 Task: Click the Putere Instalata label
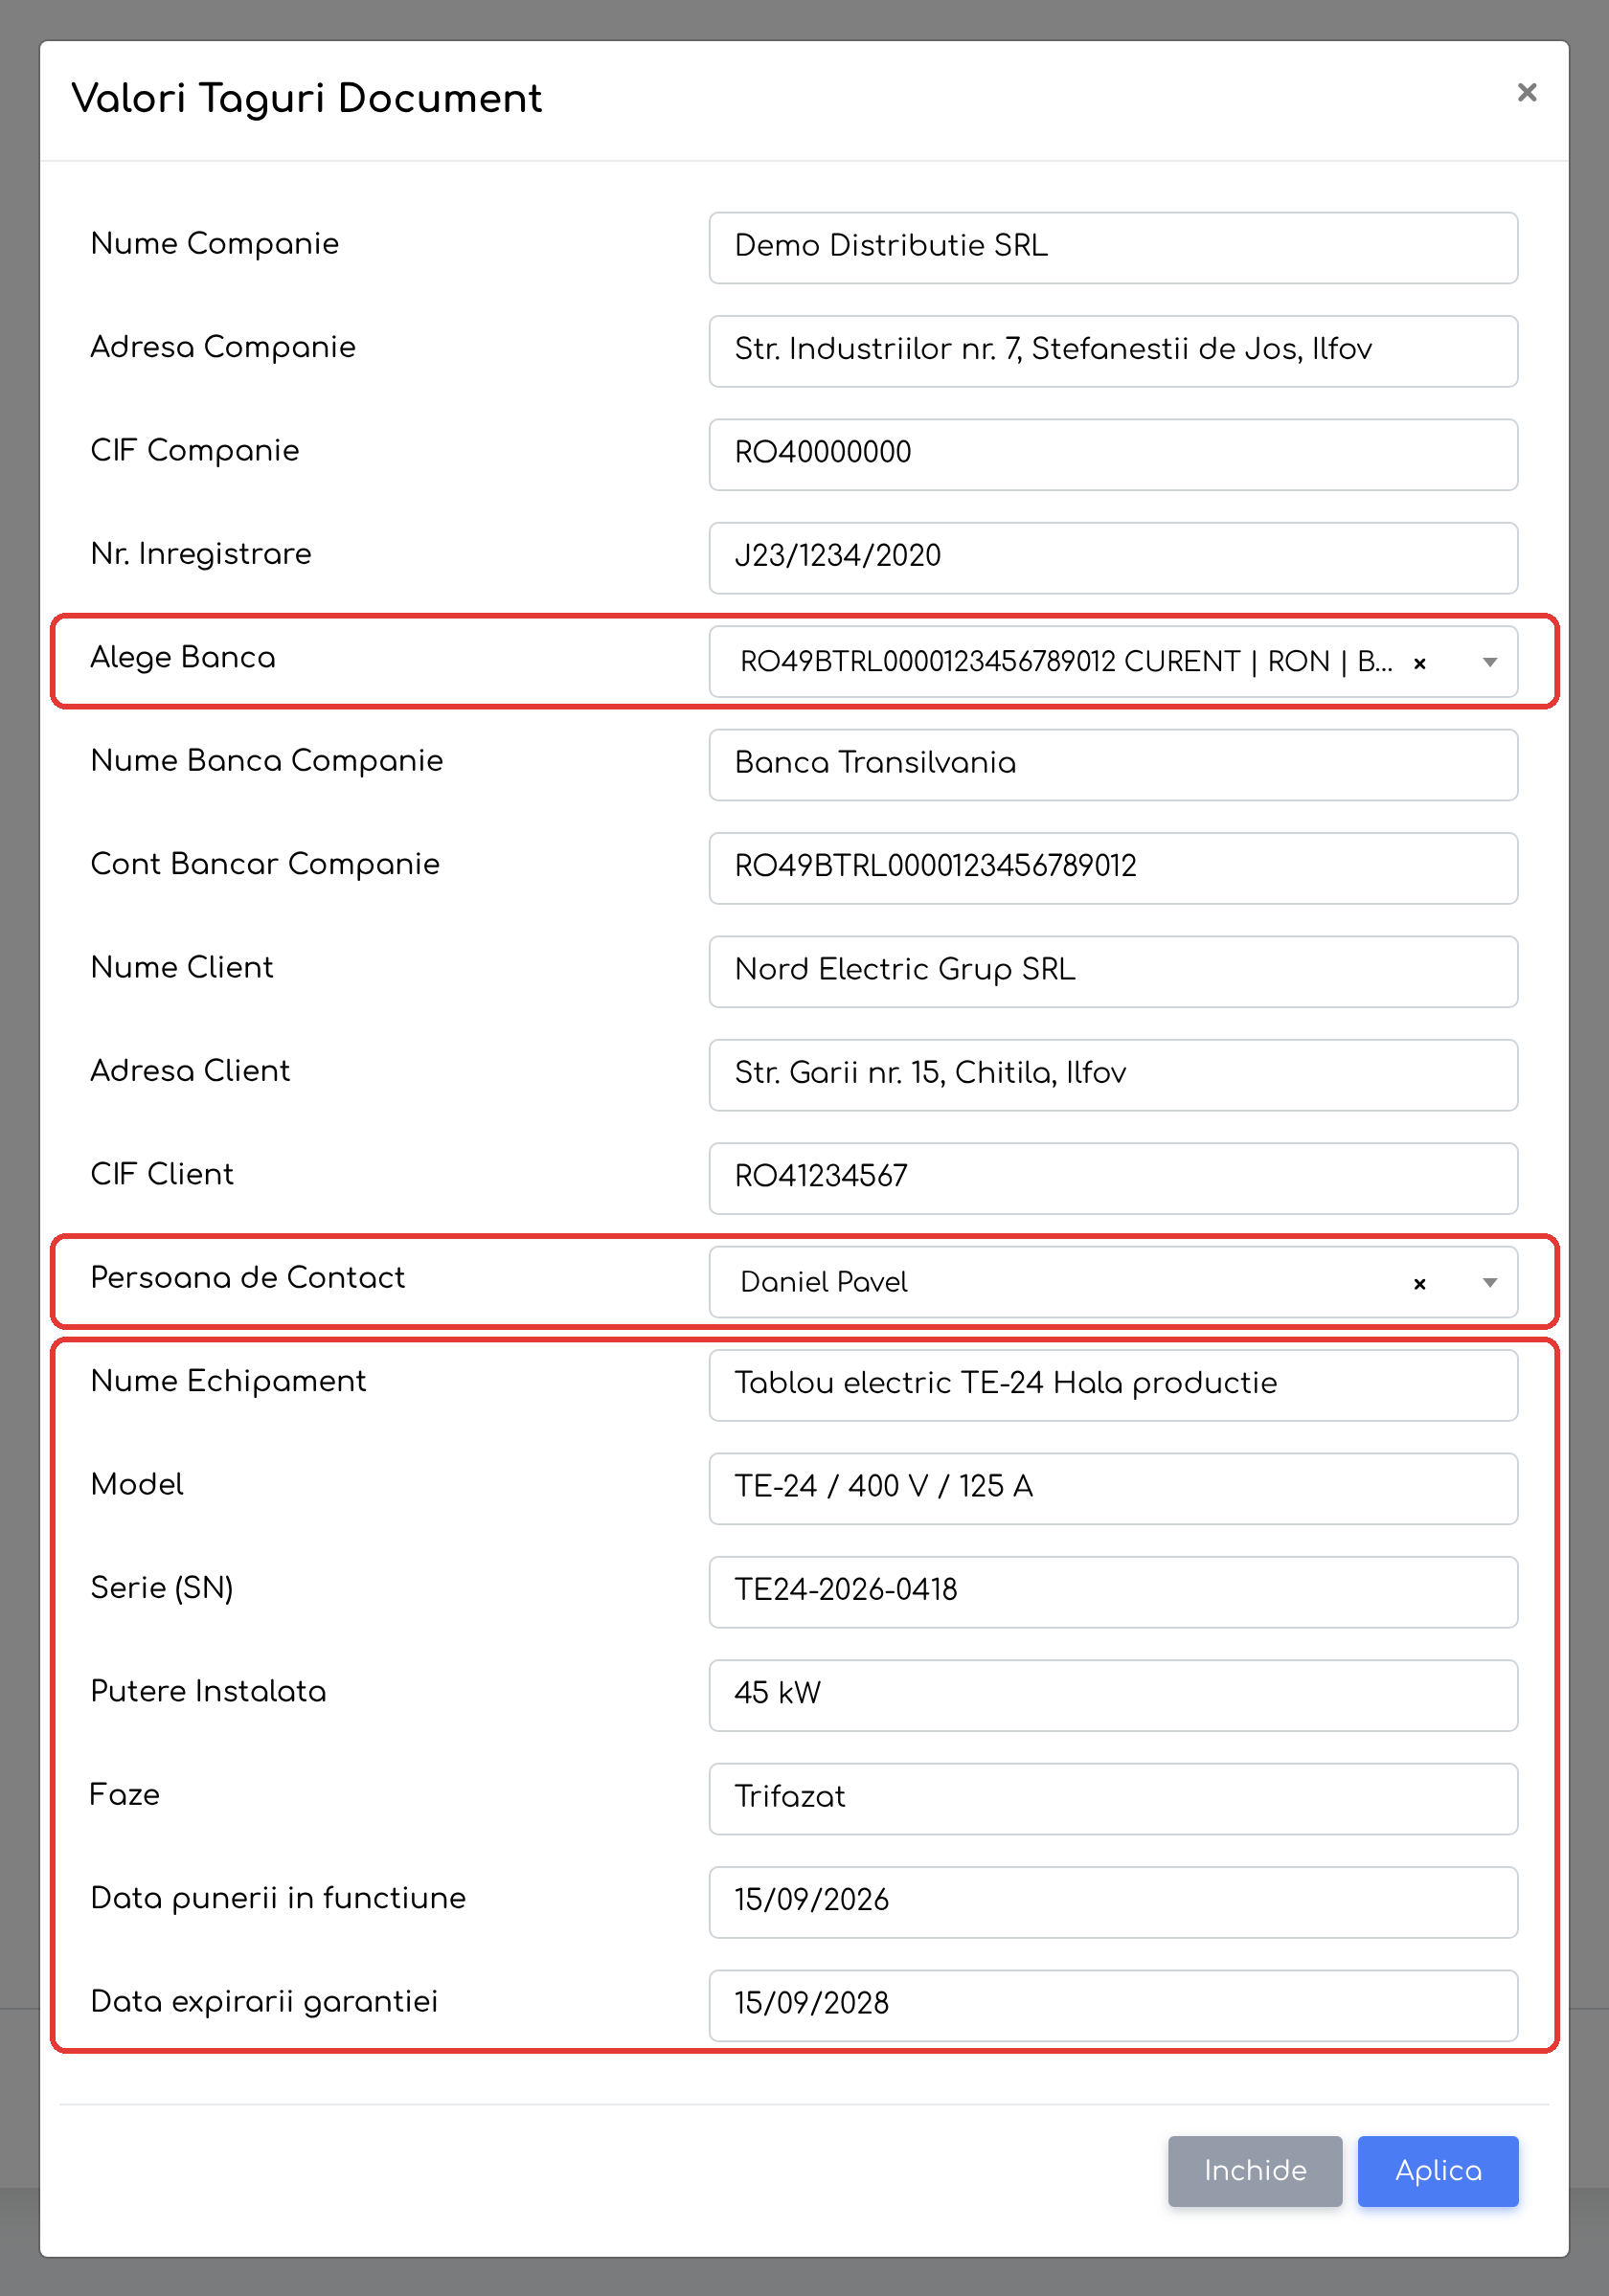[208, 1691]
